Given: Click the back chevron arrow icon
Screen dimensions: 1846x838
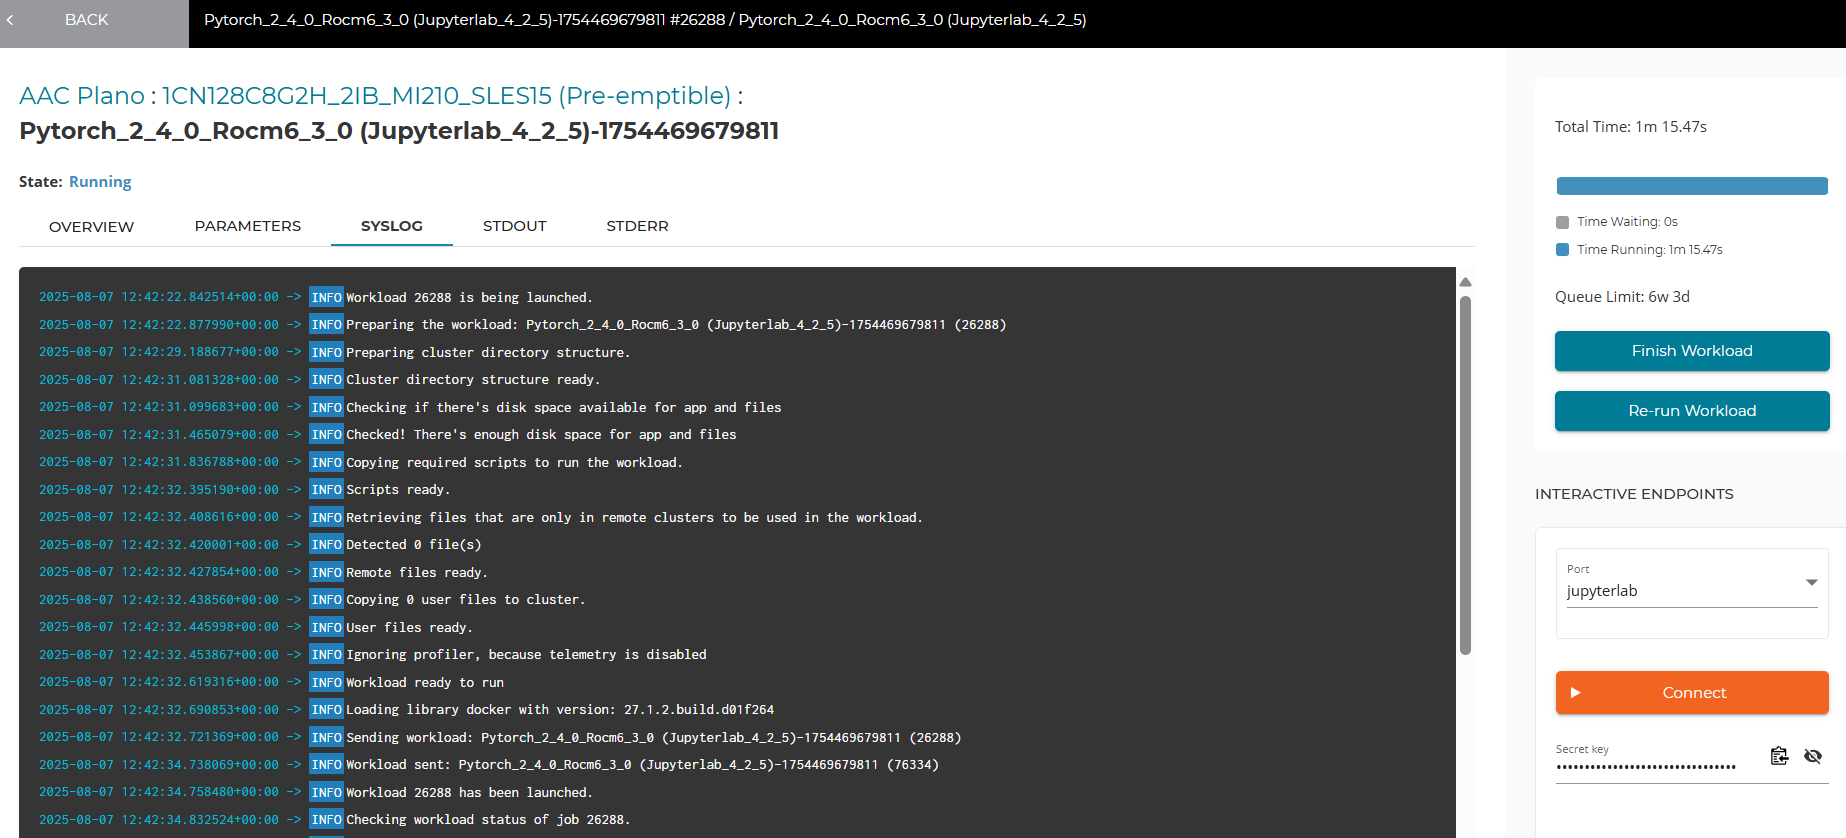Looking at the screenshot, I should click(x=10, y=20).
